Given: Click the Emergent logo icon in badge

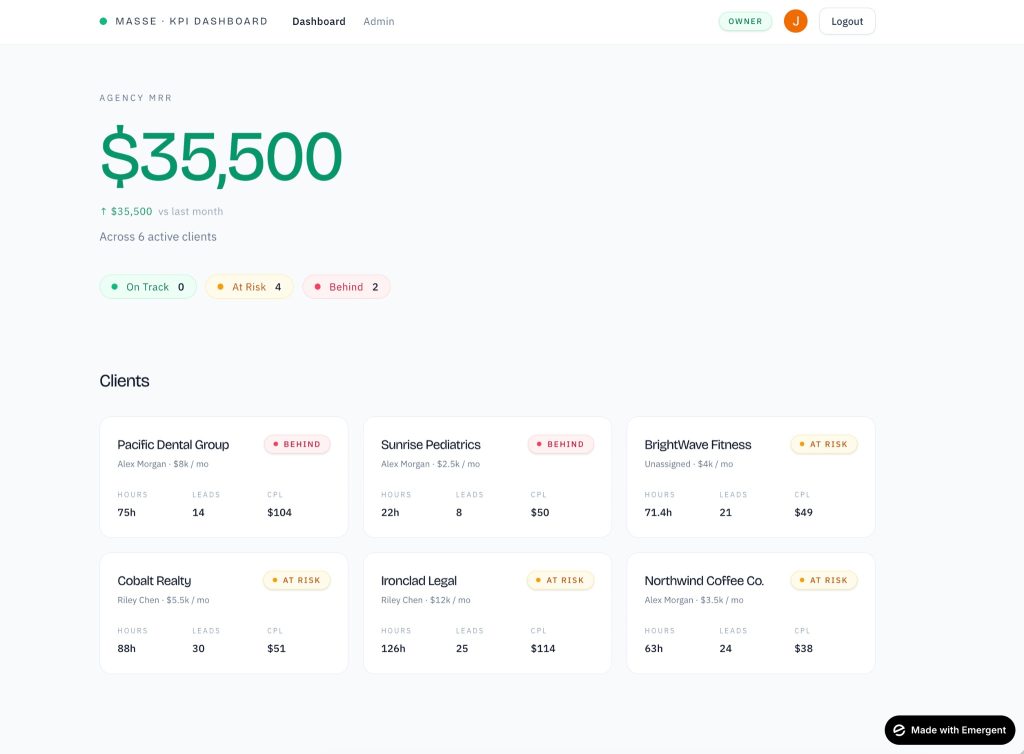Looking at the screenshot, I should point(899,730).
